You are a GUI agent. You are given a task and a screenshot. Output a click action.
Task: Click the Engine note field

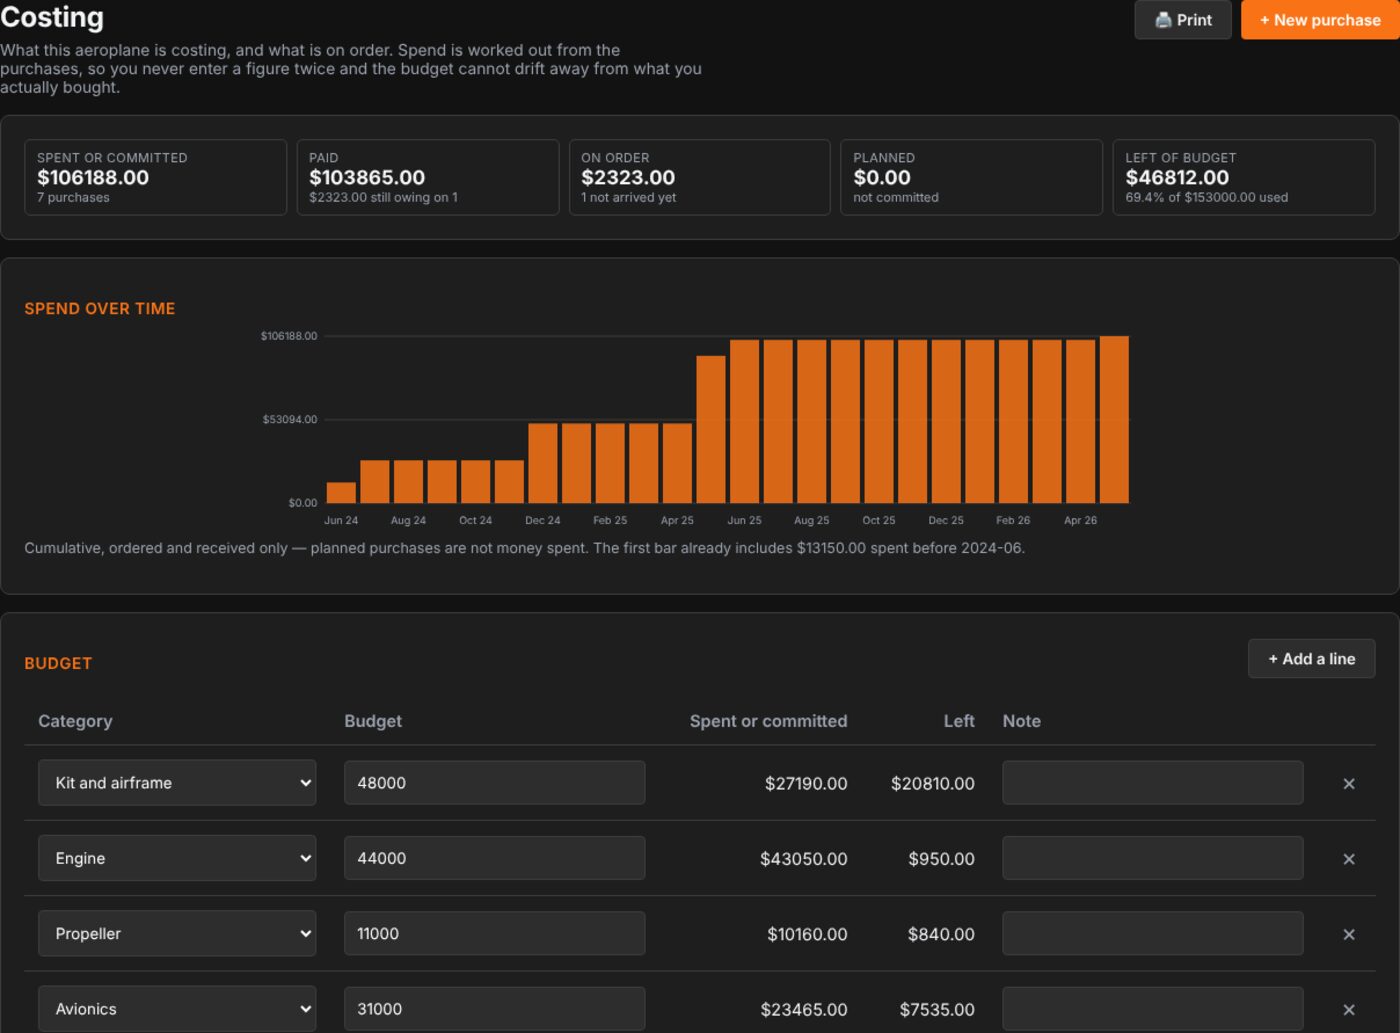tap(1152, 858)
